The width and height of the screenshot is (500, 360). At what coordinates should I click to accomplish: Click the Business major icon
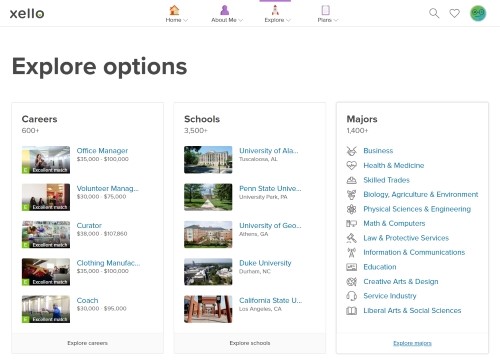[x=351, y=151]
